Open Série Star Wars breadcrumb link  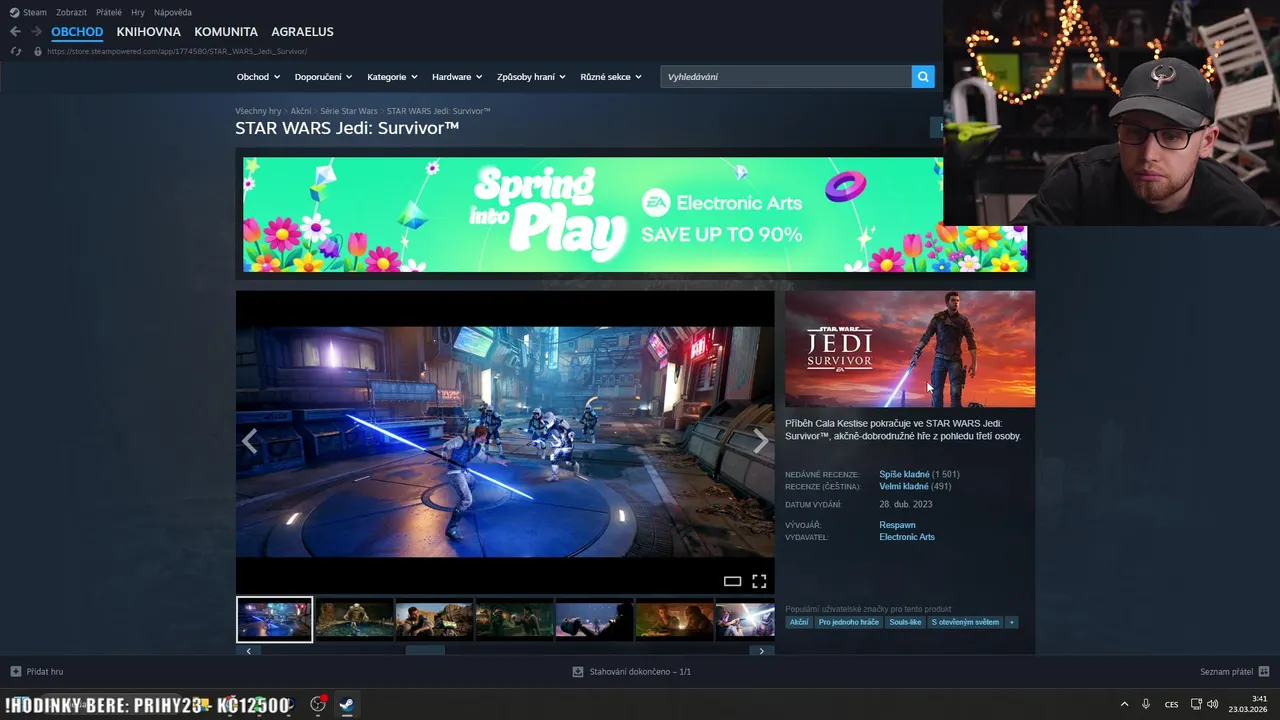click(x=349, y=111)
